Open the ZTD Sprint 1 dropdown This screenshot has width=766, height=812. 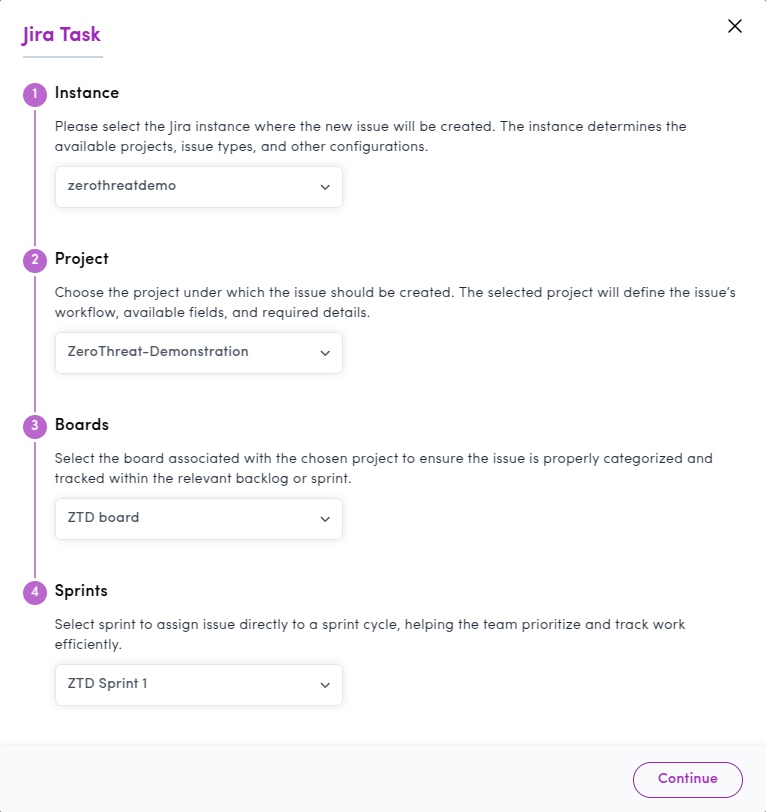point(199,685)
